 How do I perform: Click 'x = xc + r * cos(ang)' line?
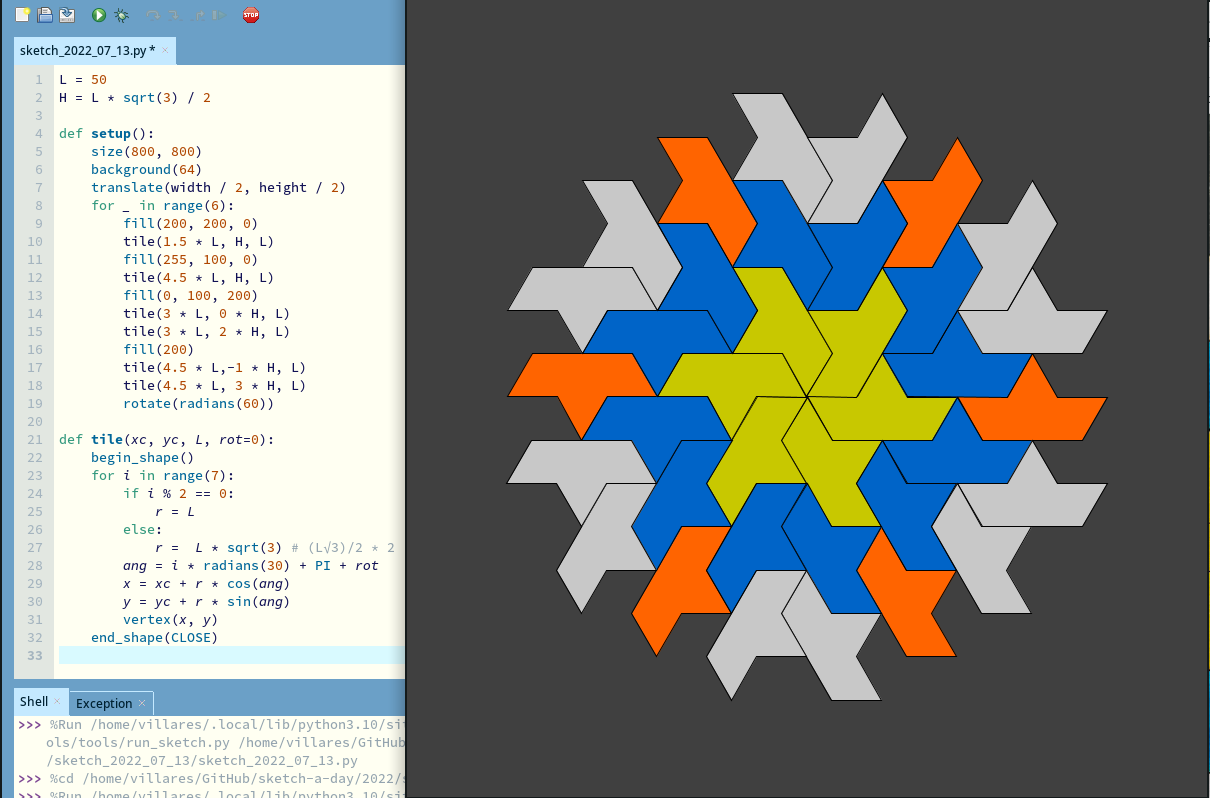tap(207, 583)
